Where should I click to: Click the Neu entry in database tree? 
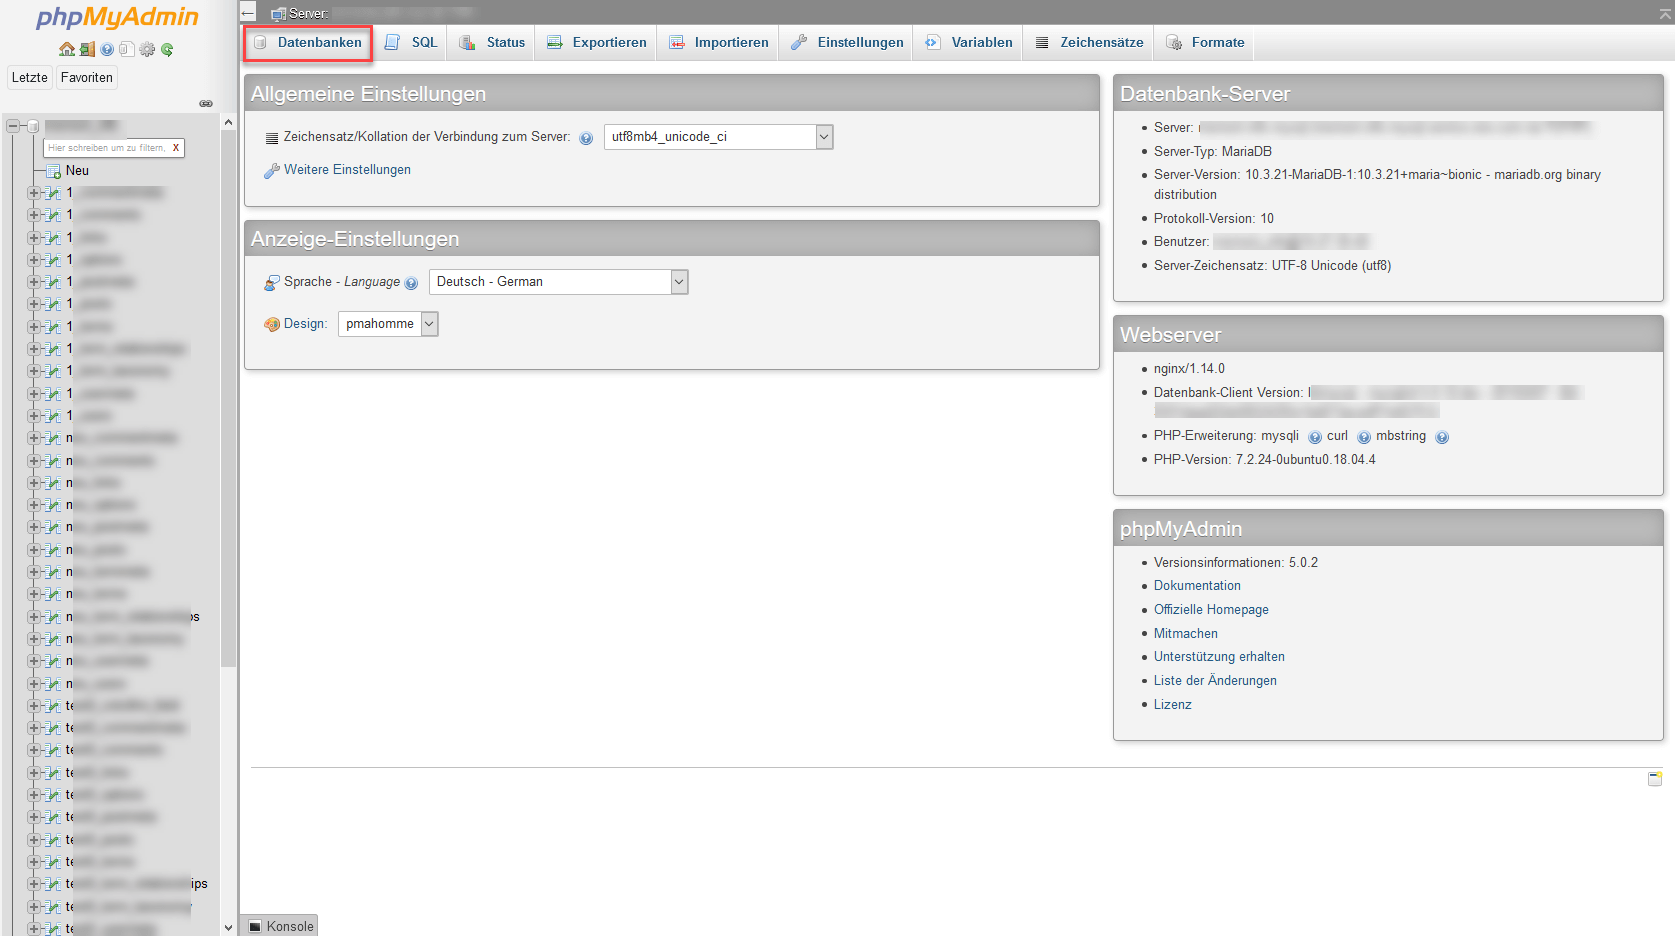coord(77,171)
